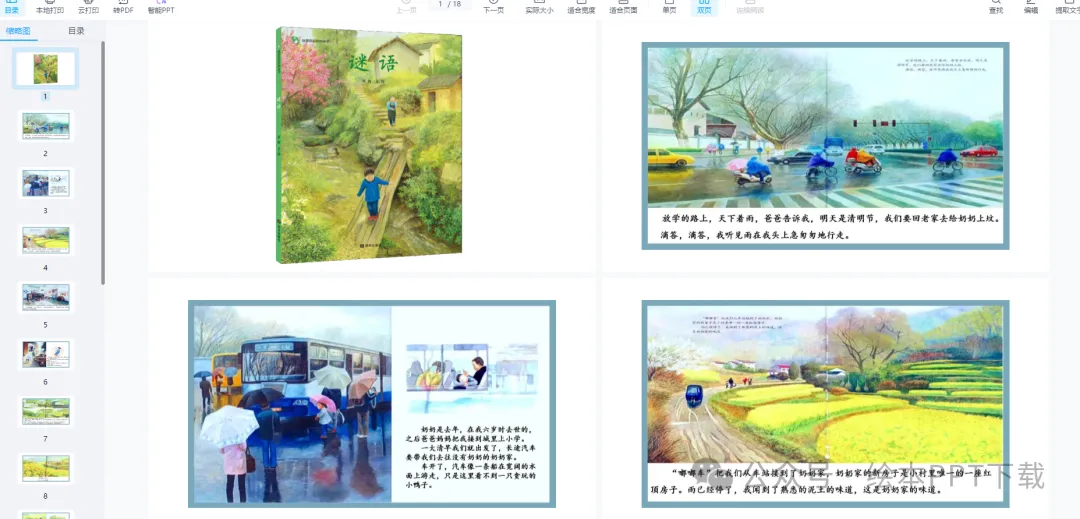Switch to the 缩略图 thumbnails tab
The width and height of the screenshot is (1080, 519).
pyautogui.click(x=19, y=31)
